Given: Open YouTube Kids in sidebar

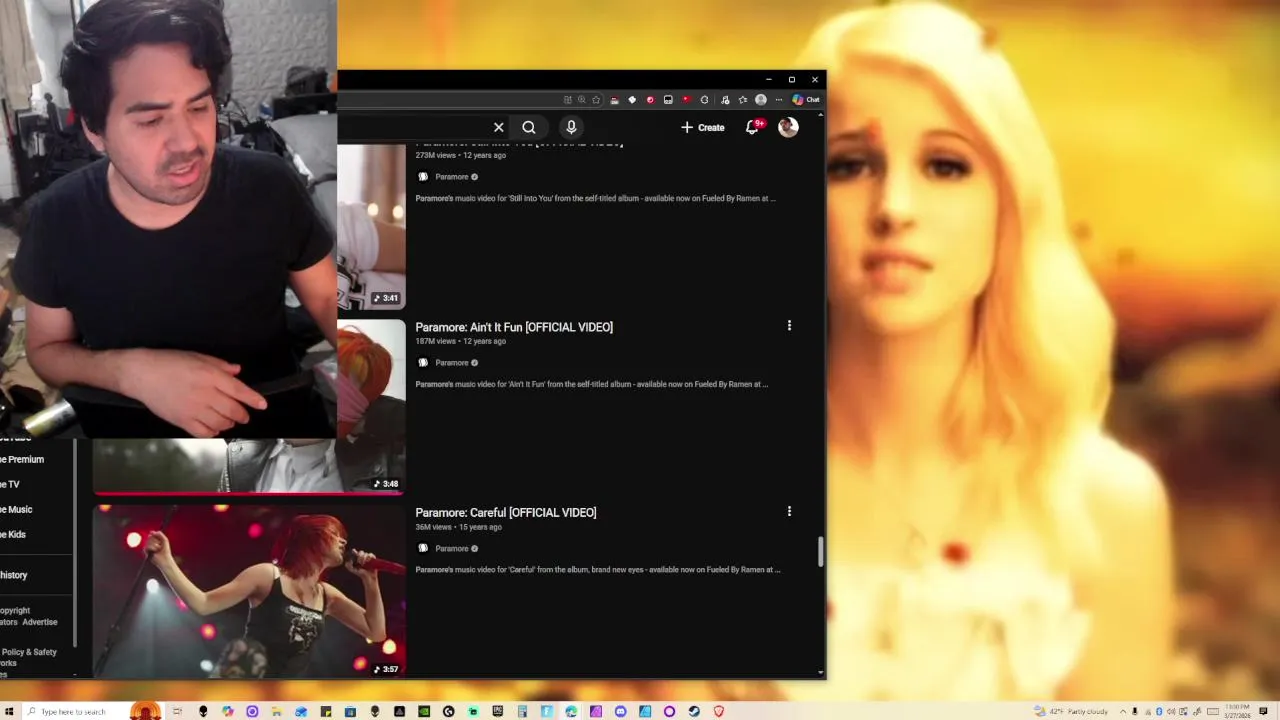Looking at the screenshot, I should click(14, 534).
